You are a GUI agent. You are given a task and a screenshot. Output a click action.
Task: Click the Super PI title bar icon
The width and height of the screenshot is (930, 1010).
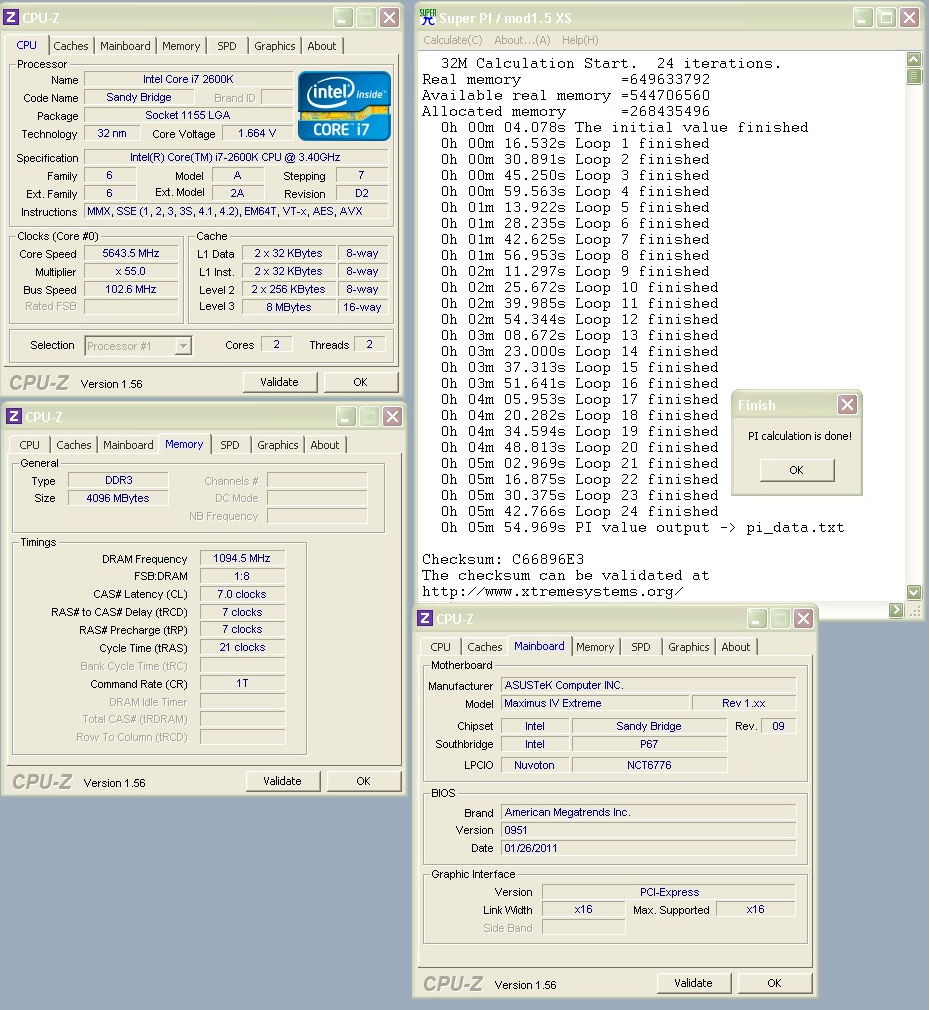pos(428,17)
